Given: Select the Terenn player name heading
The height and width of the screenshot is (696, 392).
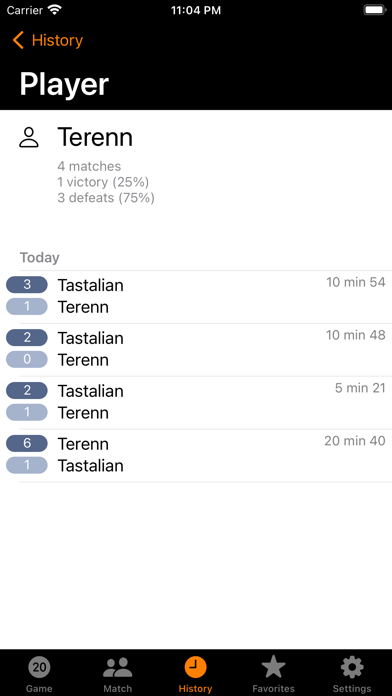Looking at the screenshot, I should tap(95, 137).
